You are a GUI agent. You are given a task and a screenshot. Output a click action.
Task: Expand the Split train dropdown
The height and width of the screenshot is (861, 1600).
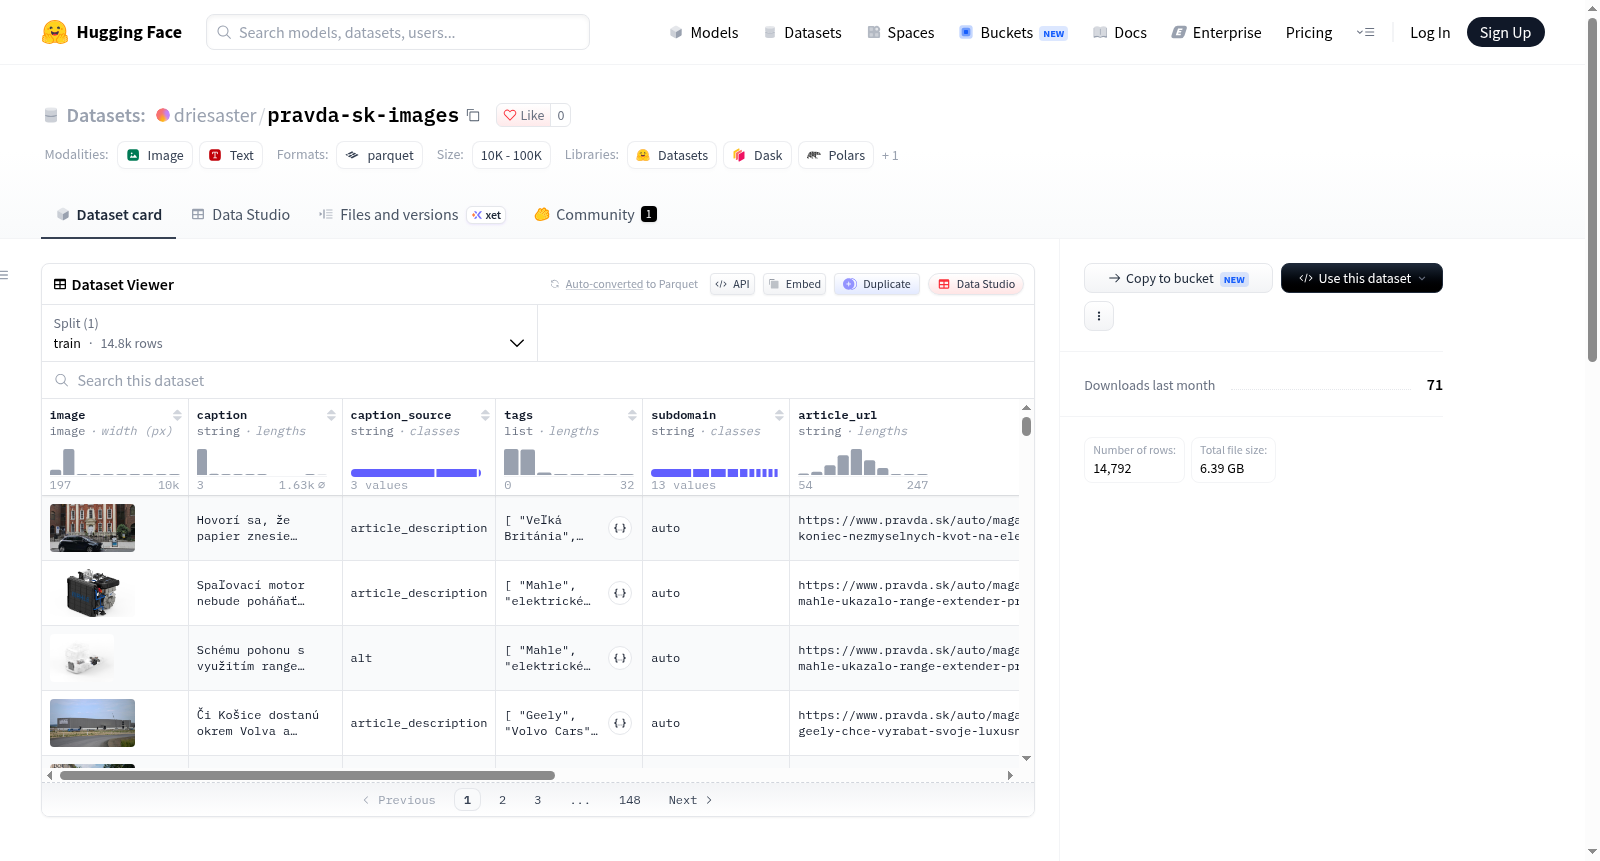(x=289, y=333)
